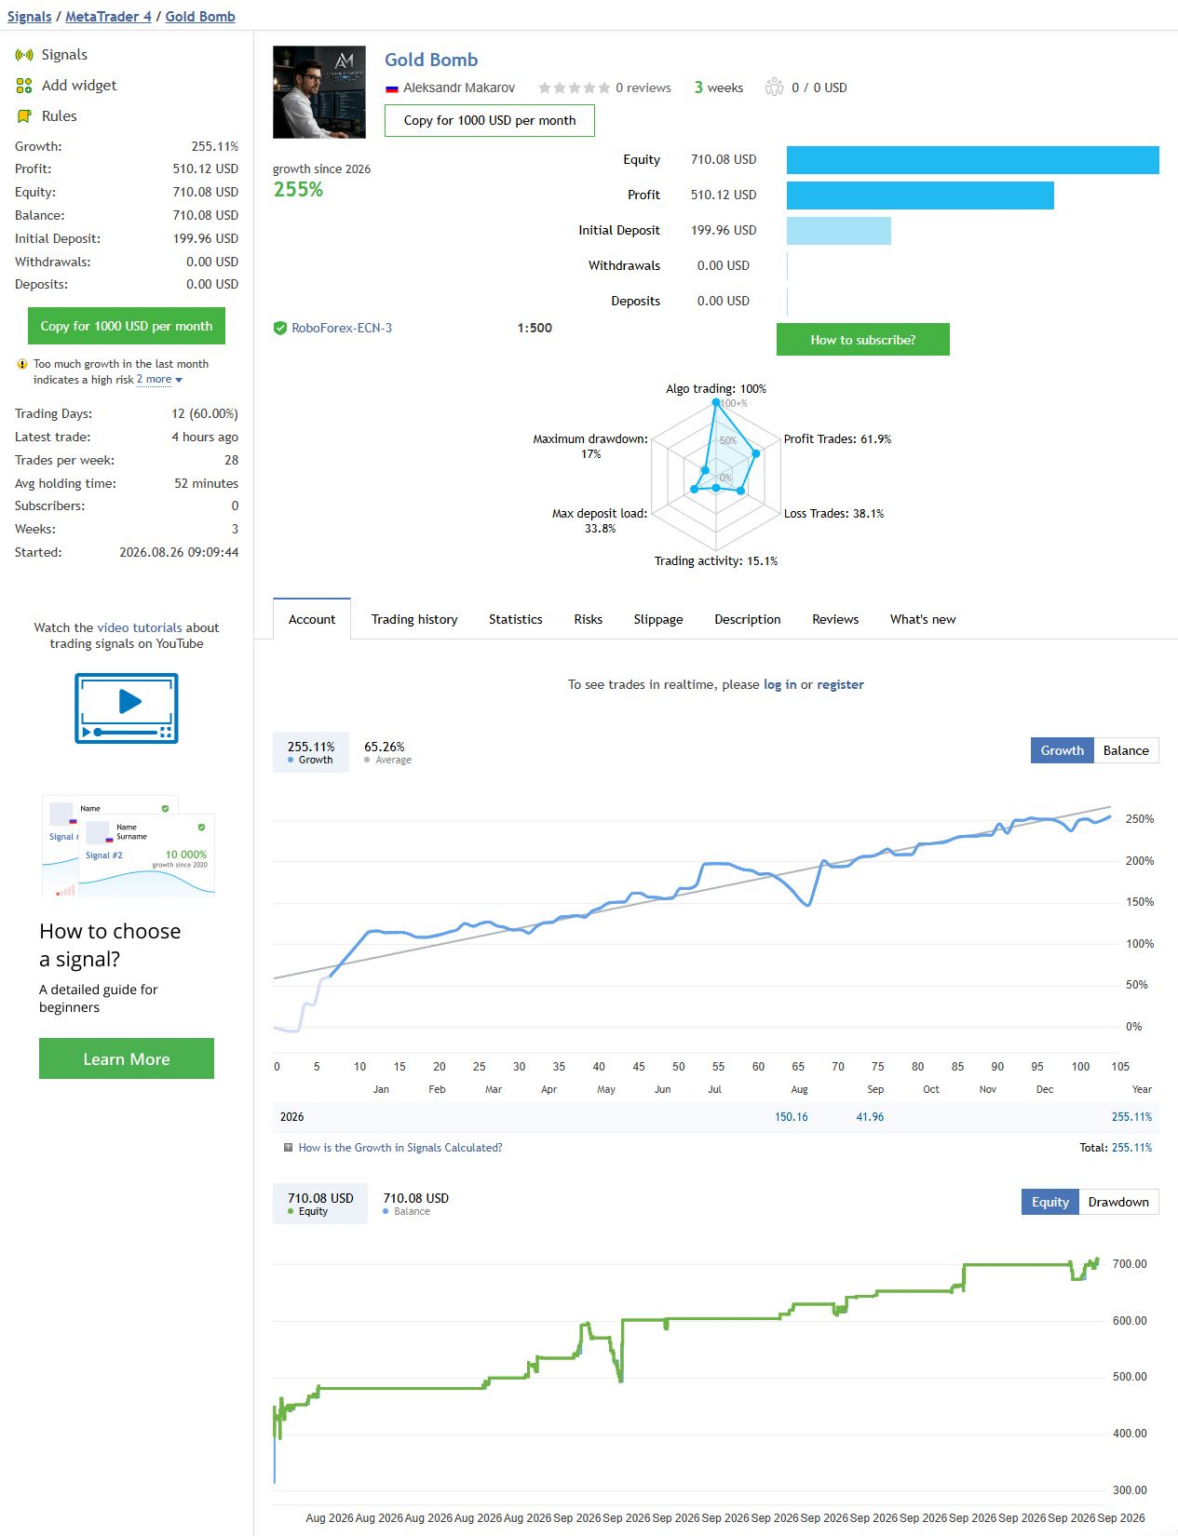Click the Learn More button
The image size is (1178, 1536).
[126, 1059]
